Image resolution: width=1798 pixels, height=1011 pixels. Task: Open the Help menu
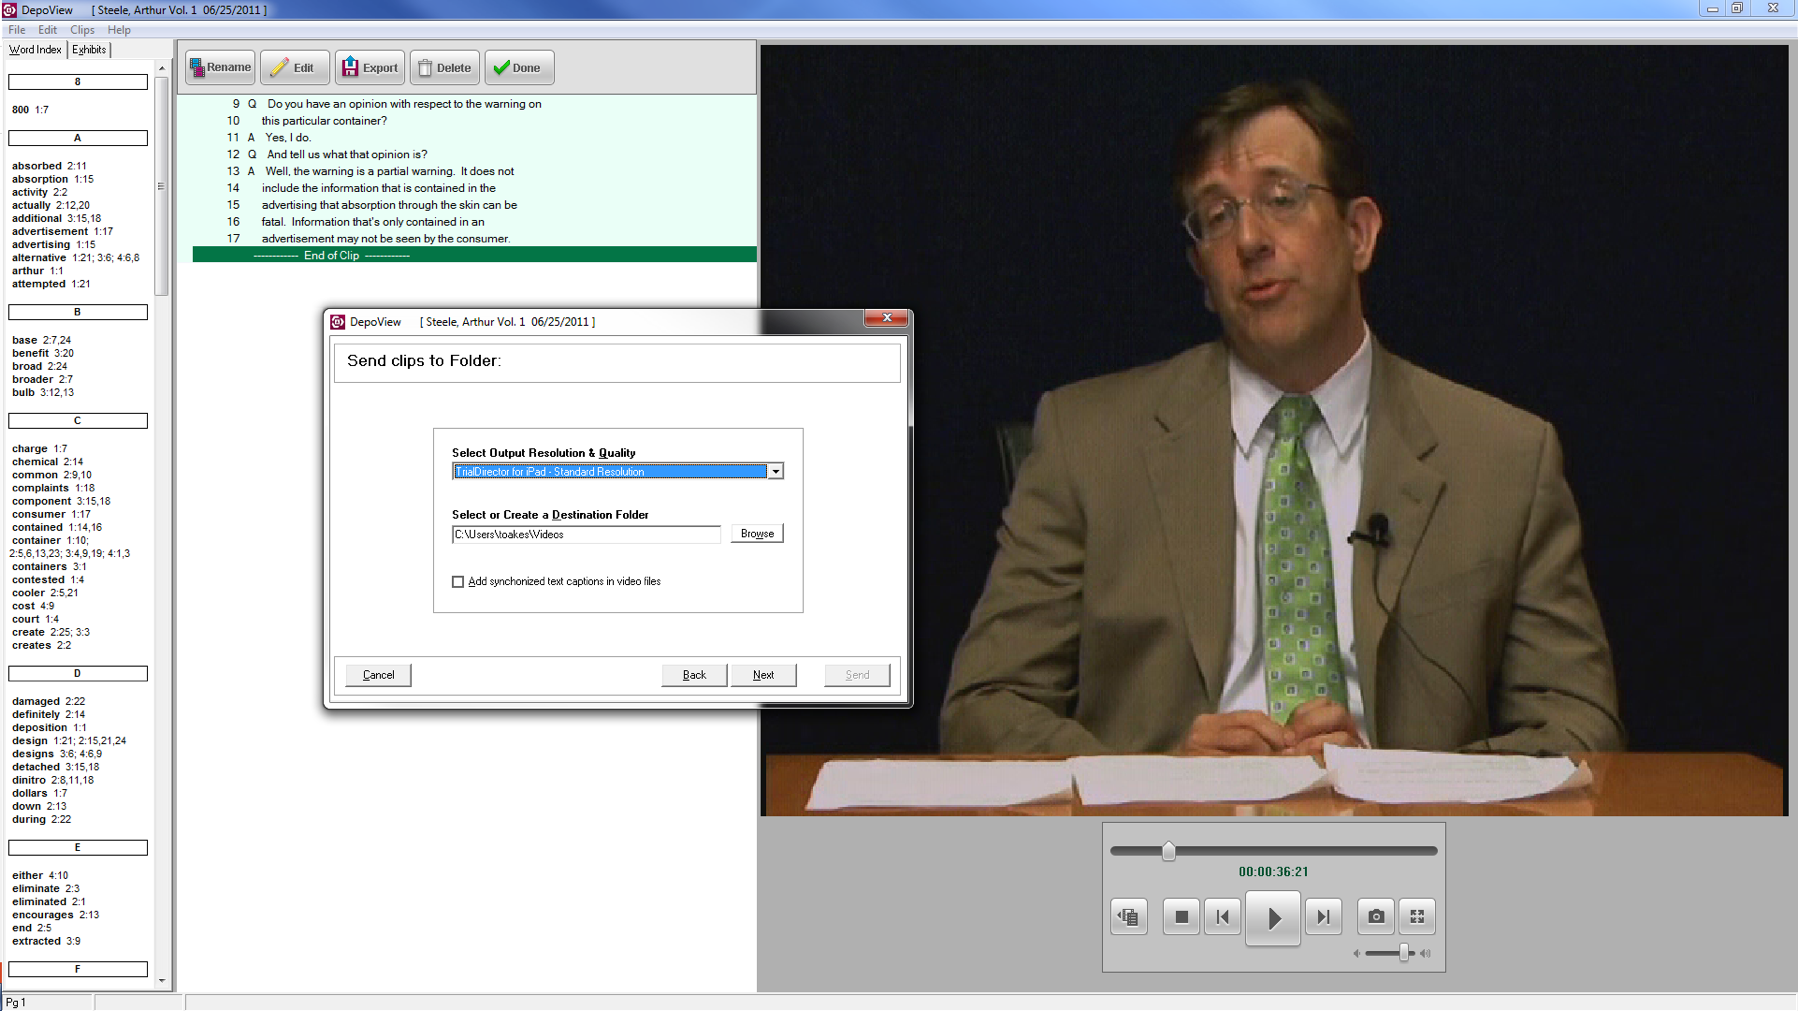coord(119,30)
